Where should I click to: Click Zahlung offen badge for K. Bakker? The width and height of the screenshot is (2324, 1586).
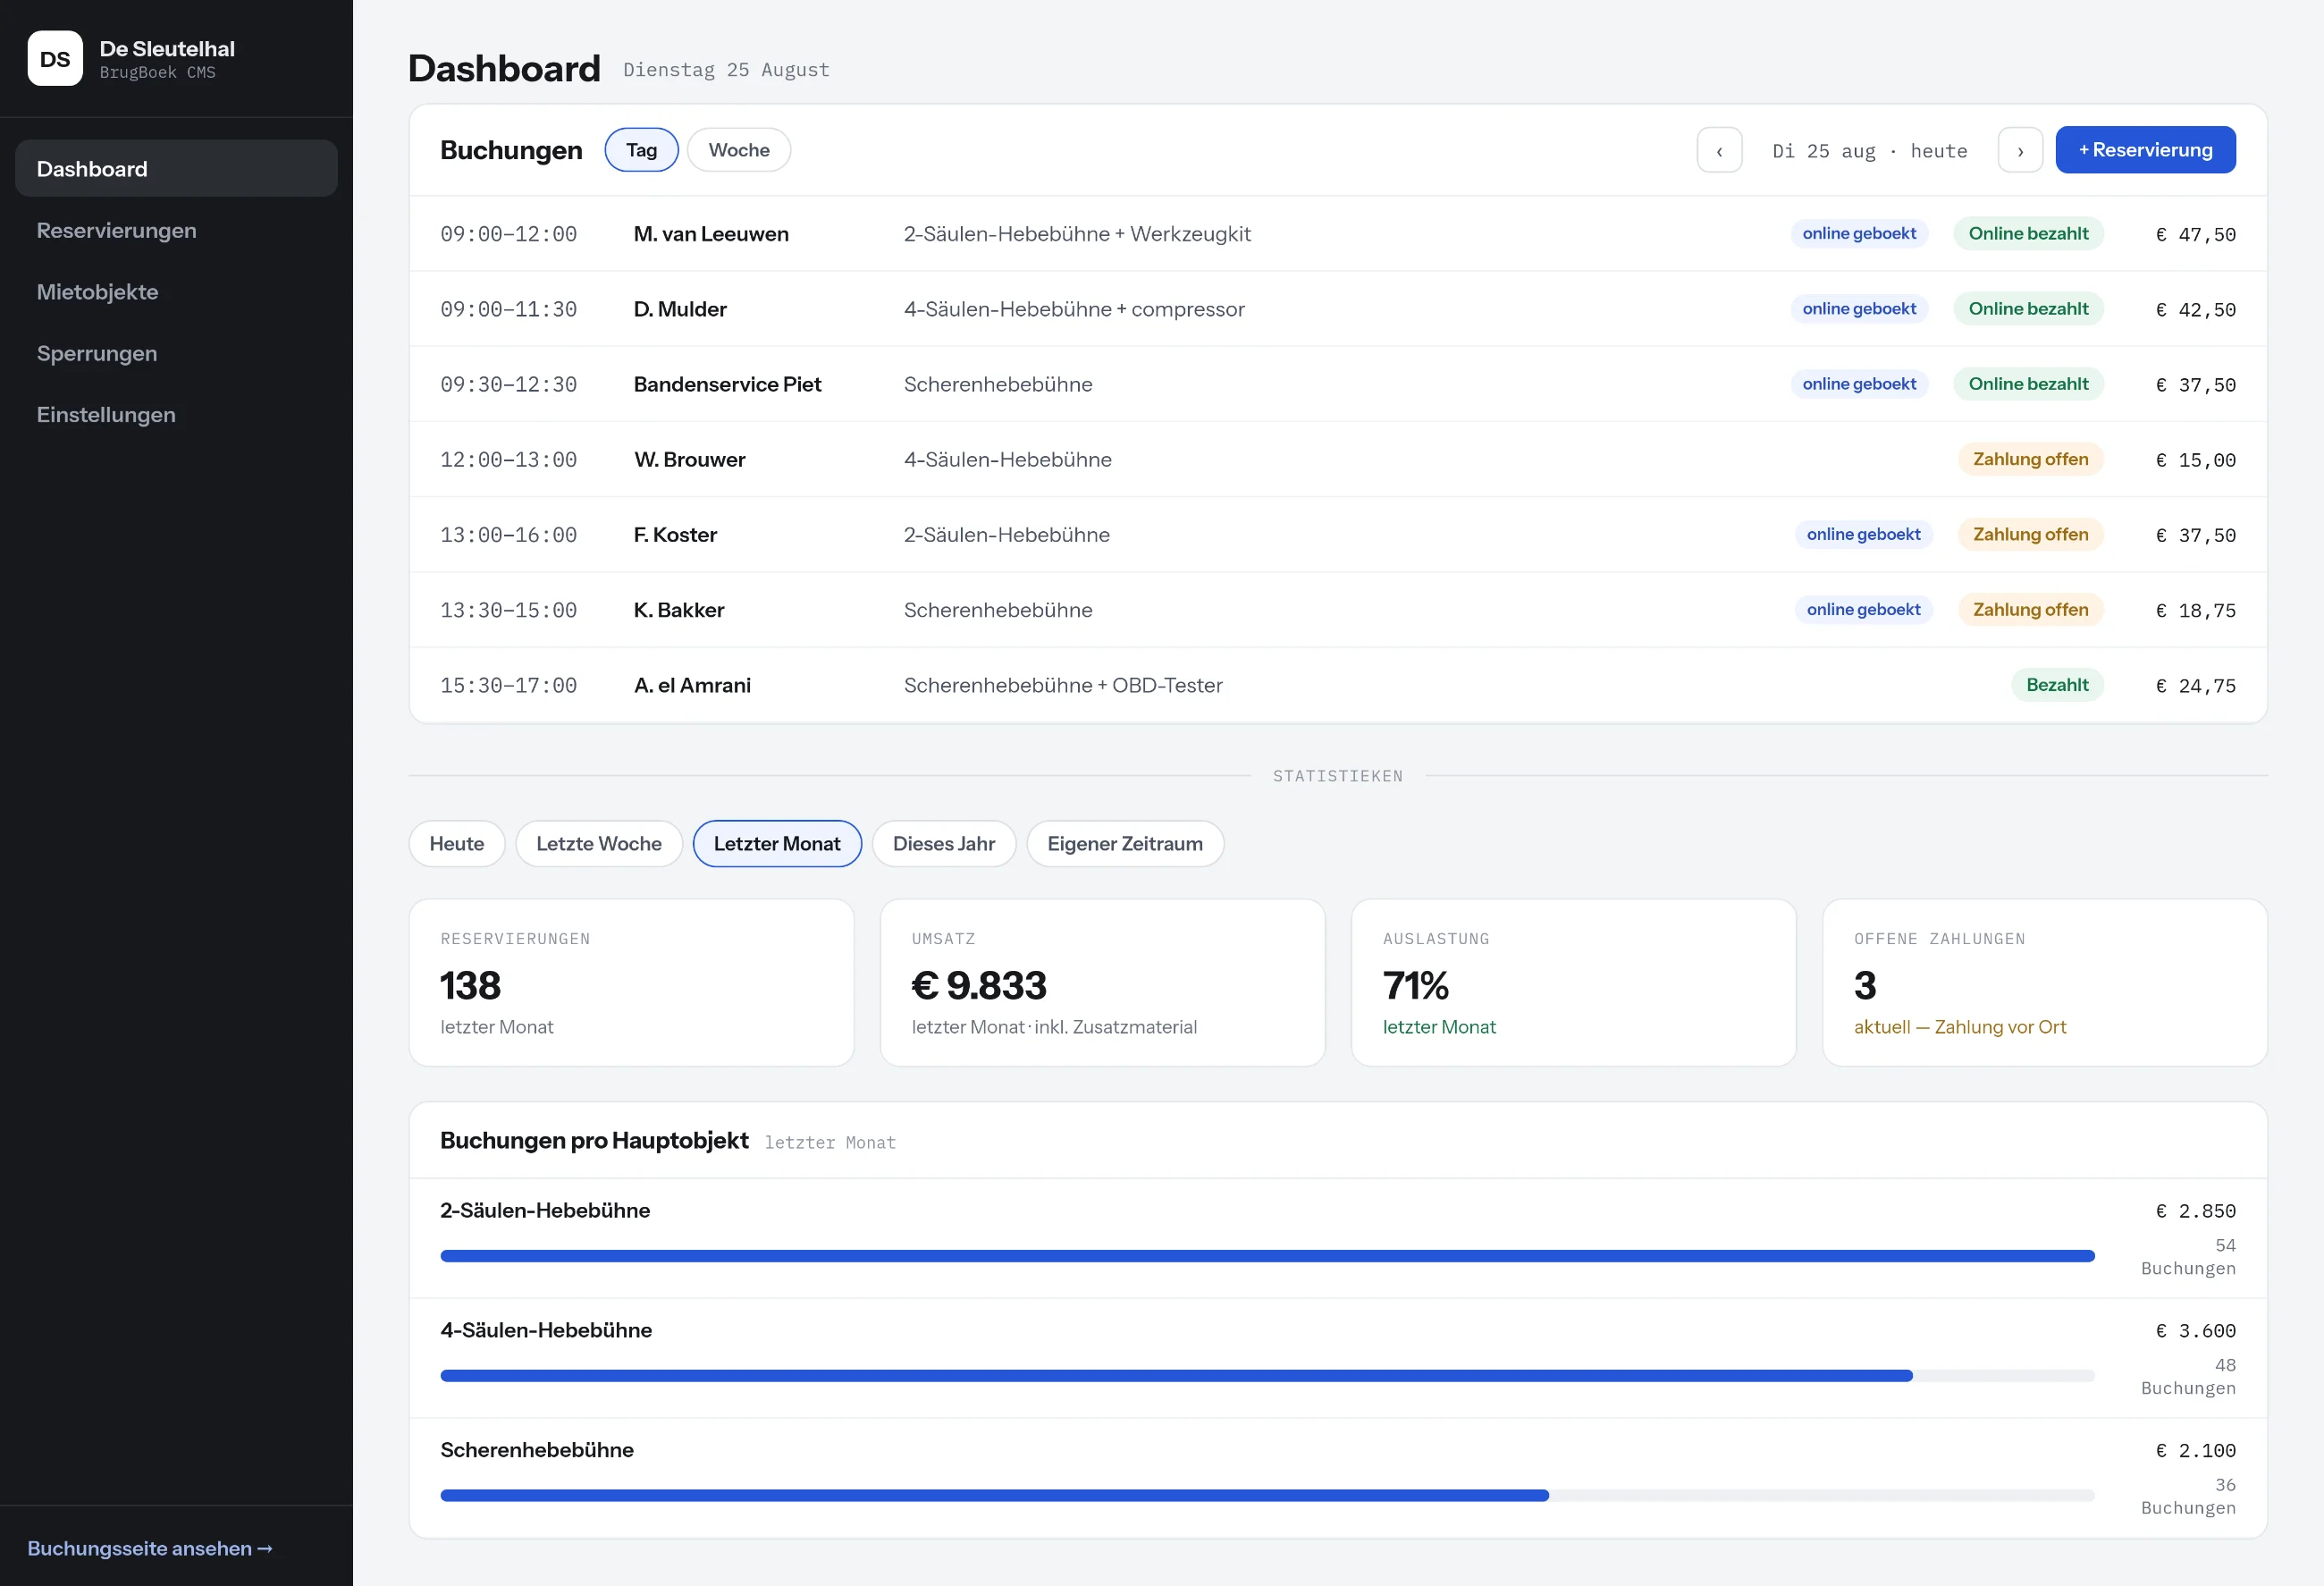(2030, 610)
